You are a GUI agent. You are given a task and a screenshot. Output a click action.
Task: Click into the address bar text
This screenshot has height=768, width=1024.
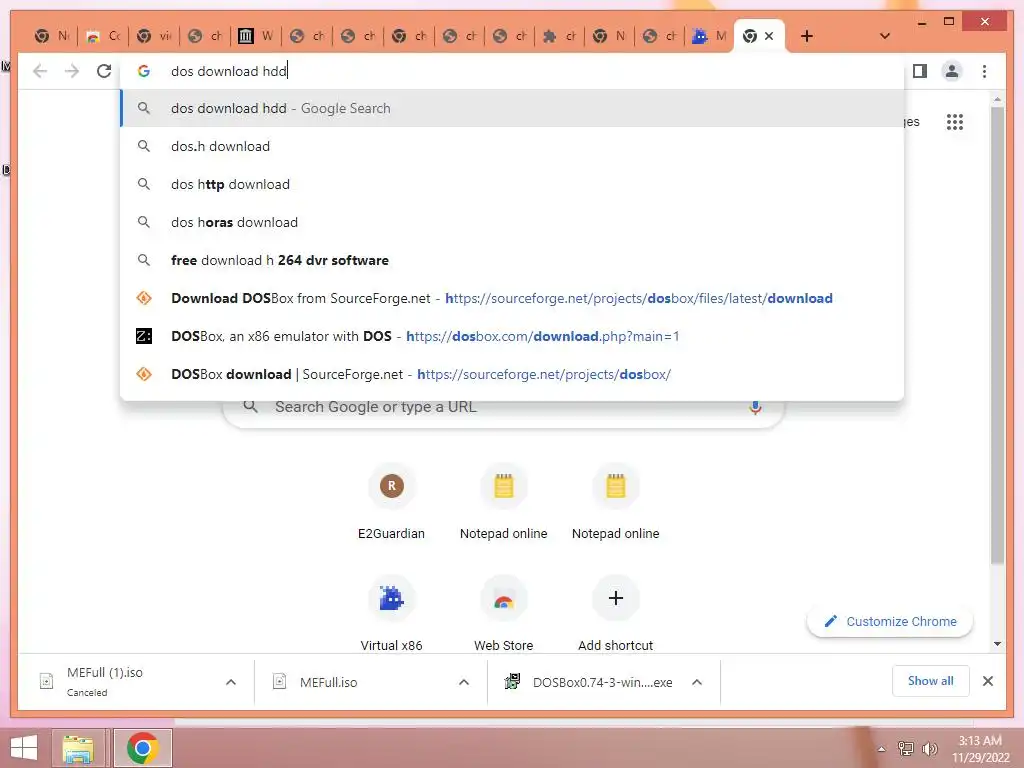pos(229,71)
